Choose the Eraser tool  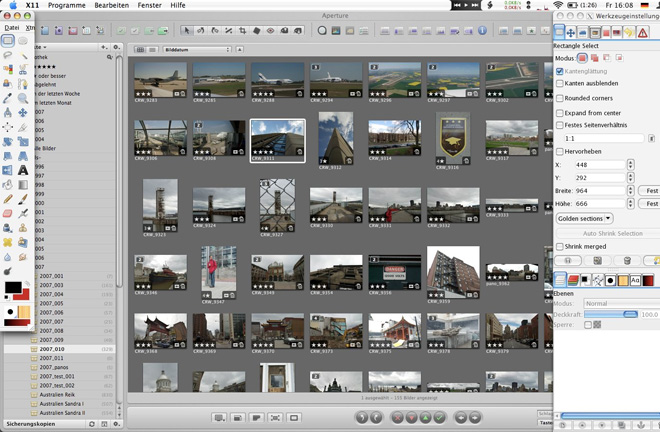pyautogui.click(x=8, y=213)
